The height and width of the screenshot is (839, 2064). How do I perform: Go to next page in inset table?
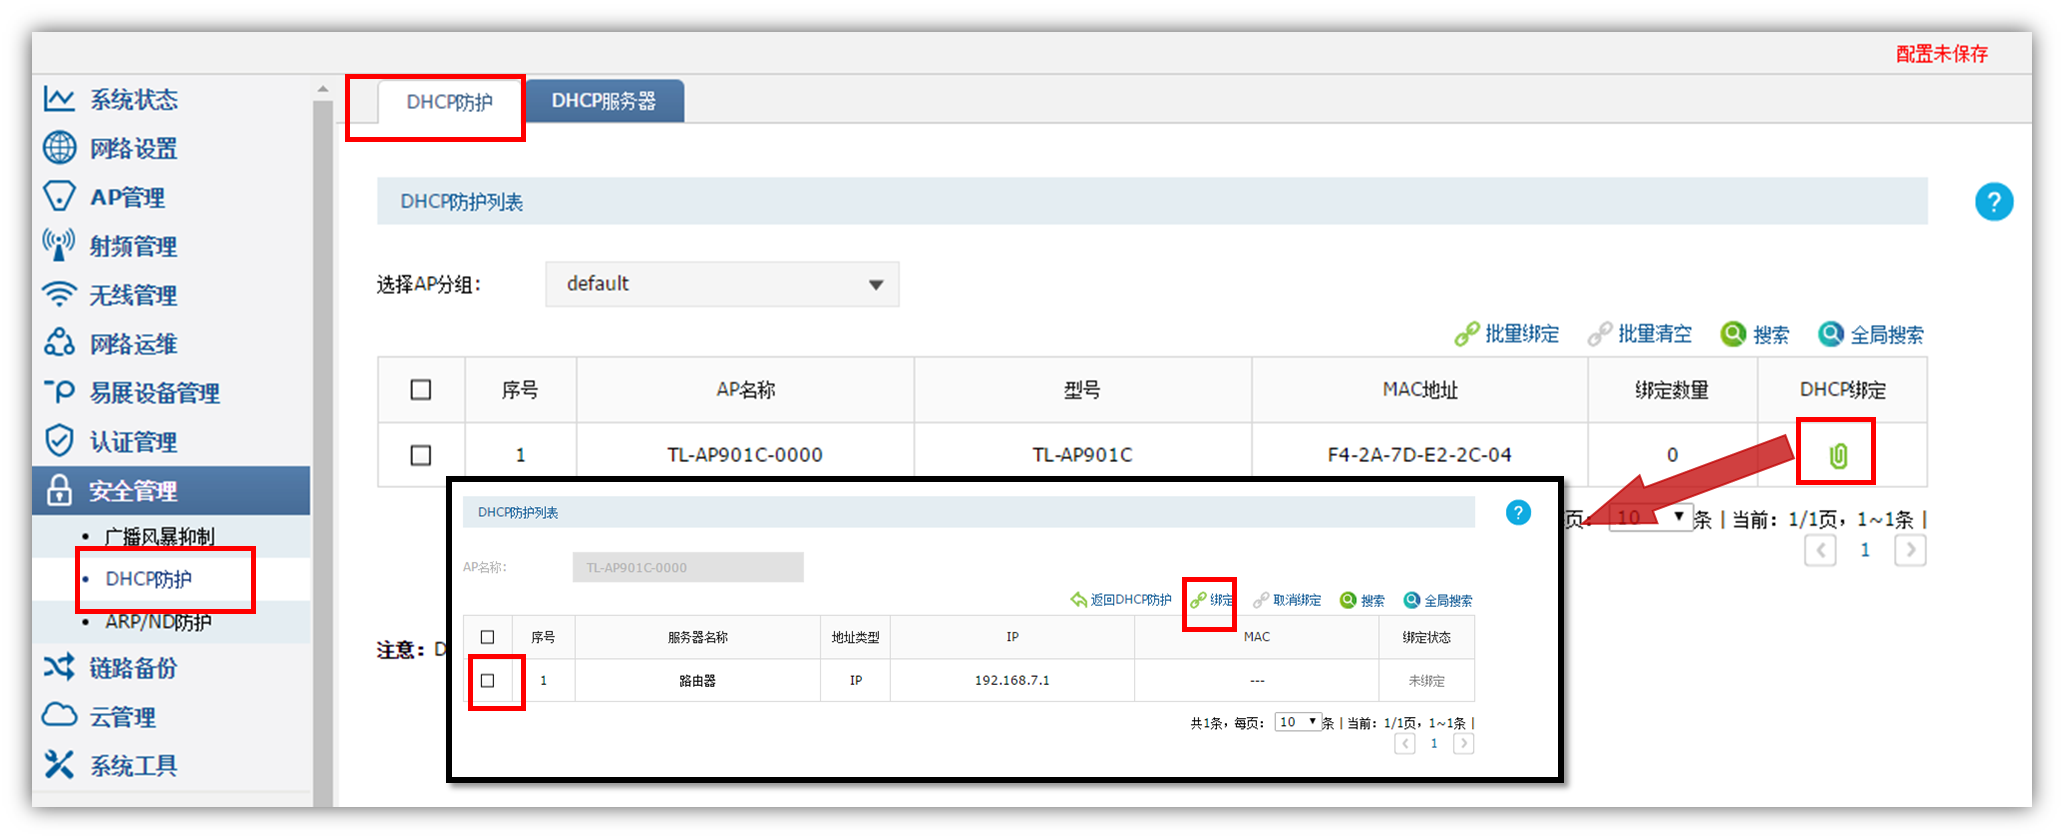coord(1464,744)
